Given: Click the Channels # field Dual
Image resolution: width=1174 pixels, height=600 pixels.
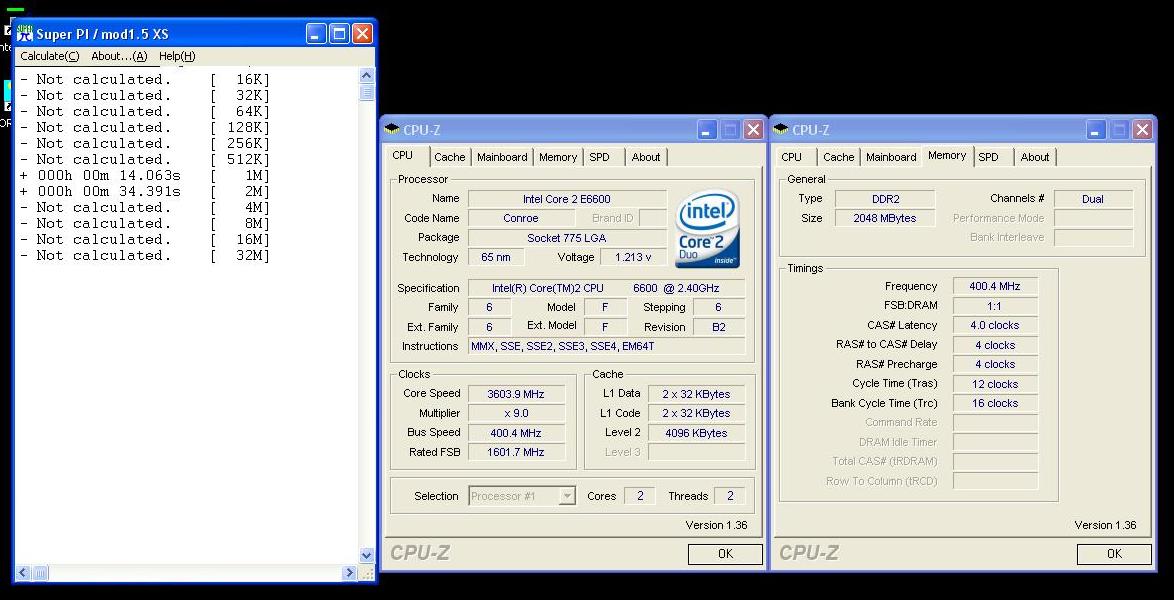Looking at the screenshot, I should [1093, 199].
